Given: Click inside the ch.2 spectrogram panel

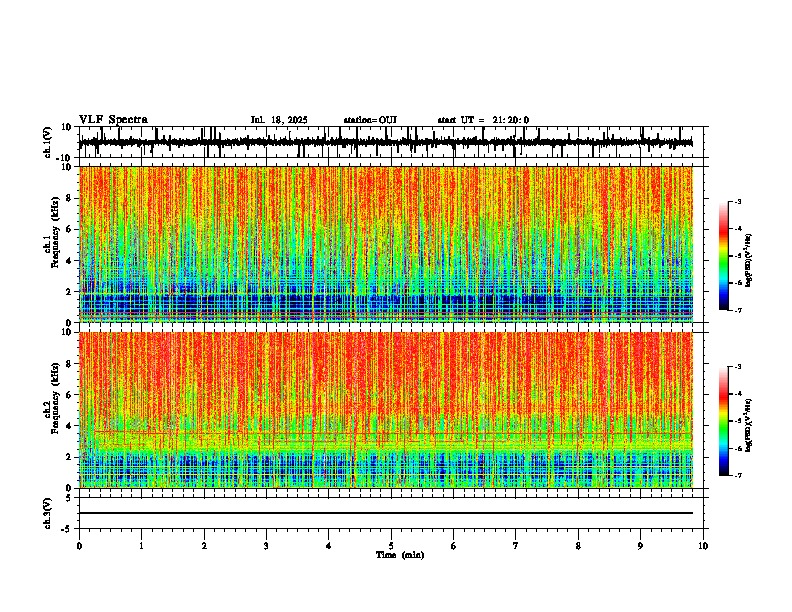Looking at the screenshot, I should 386,410.
